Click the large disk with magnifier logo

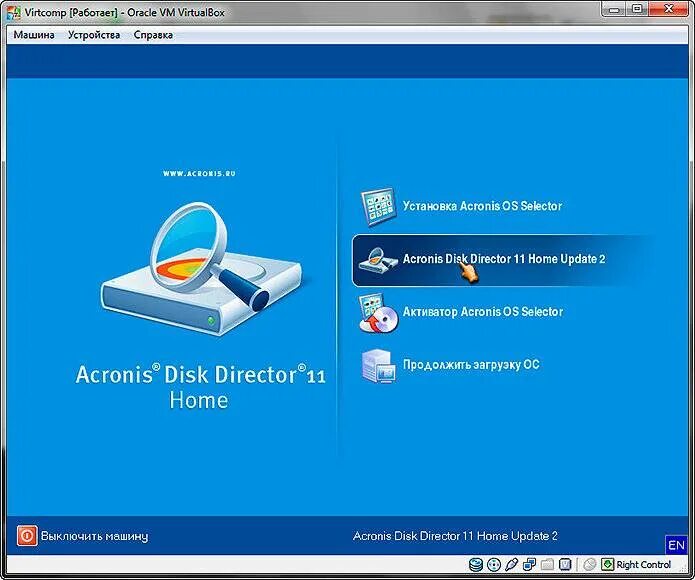pyautogui.click(x=202, y=270)
